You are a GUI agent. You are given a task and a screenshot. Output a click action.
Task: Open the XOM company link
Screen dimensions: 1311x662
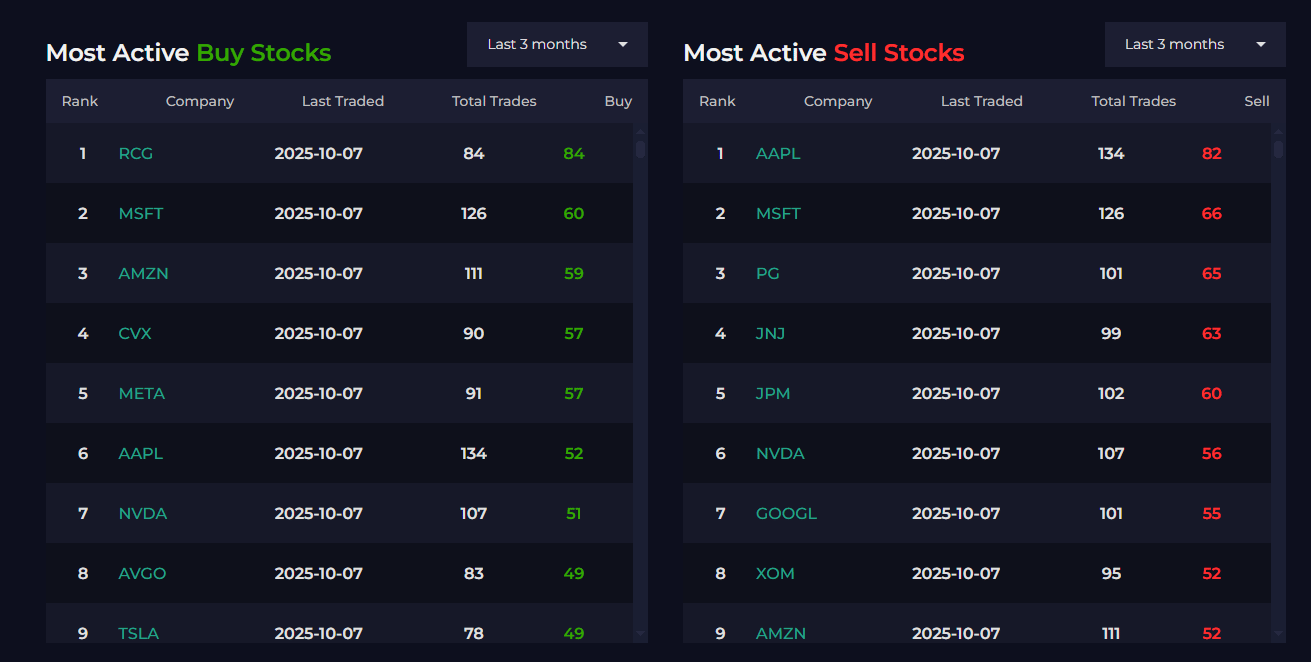[x=775, y=574]
